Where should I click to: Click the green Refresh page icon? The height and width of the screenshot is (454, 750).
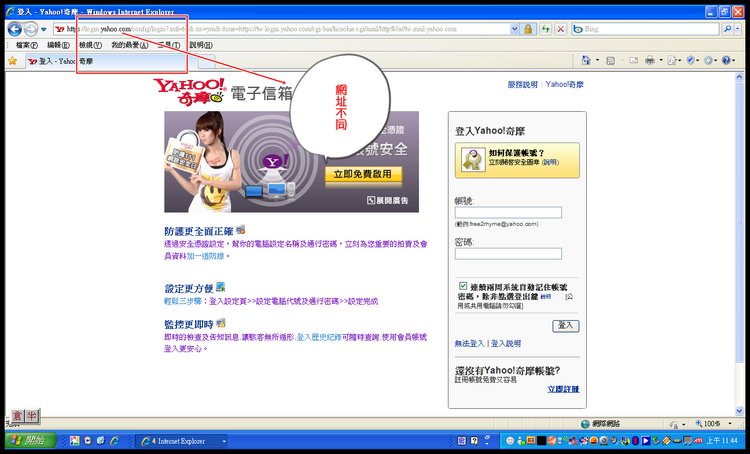[545, 29]
